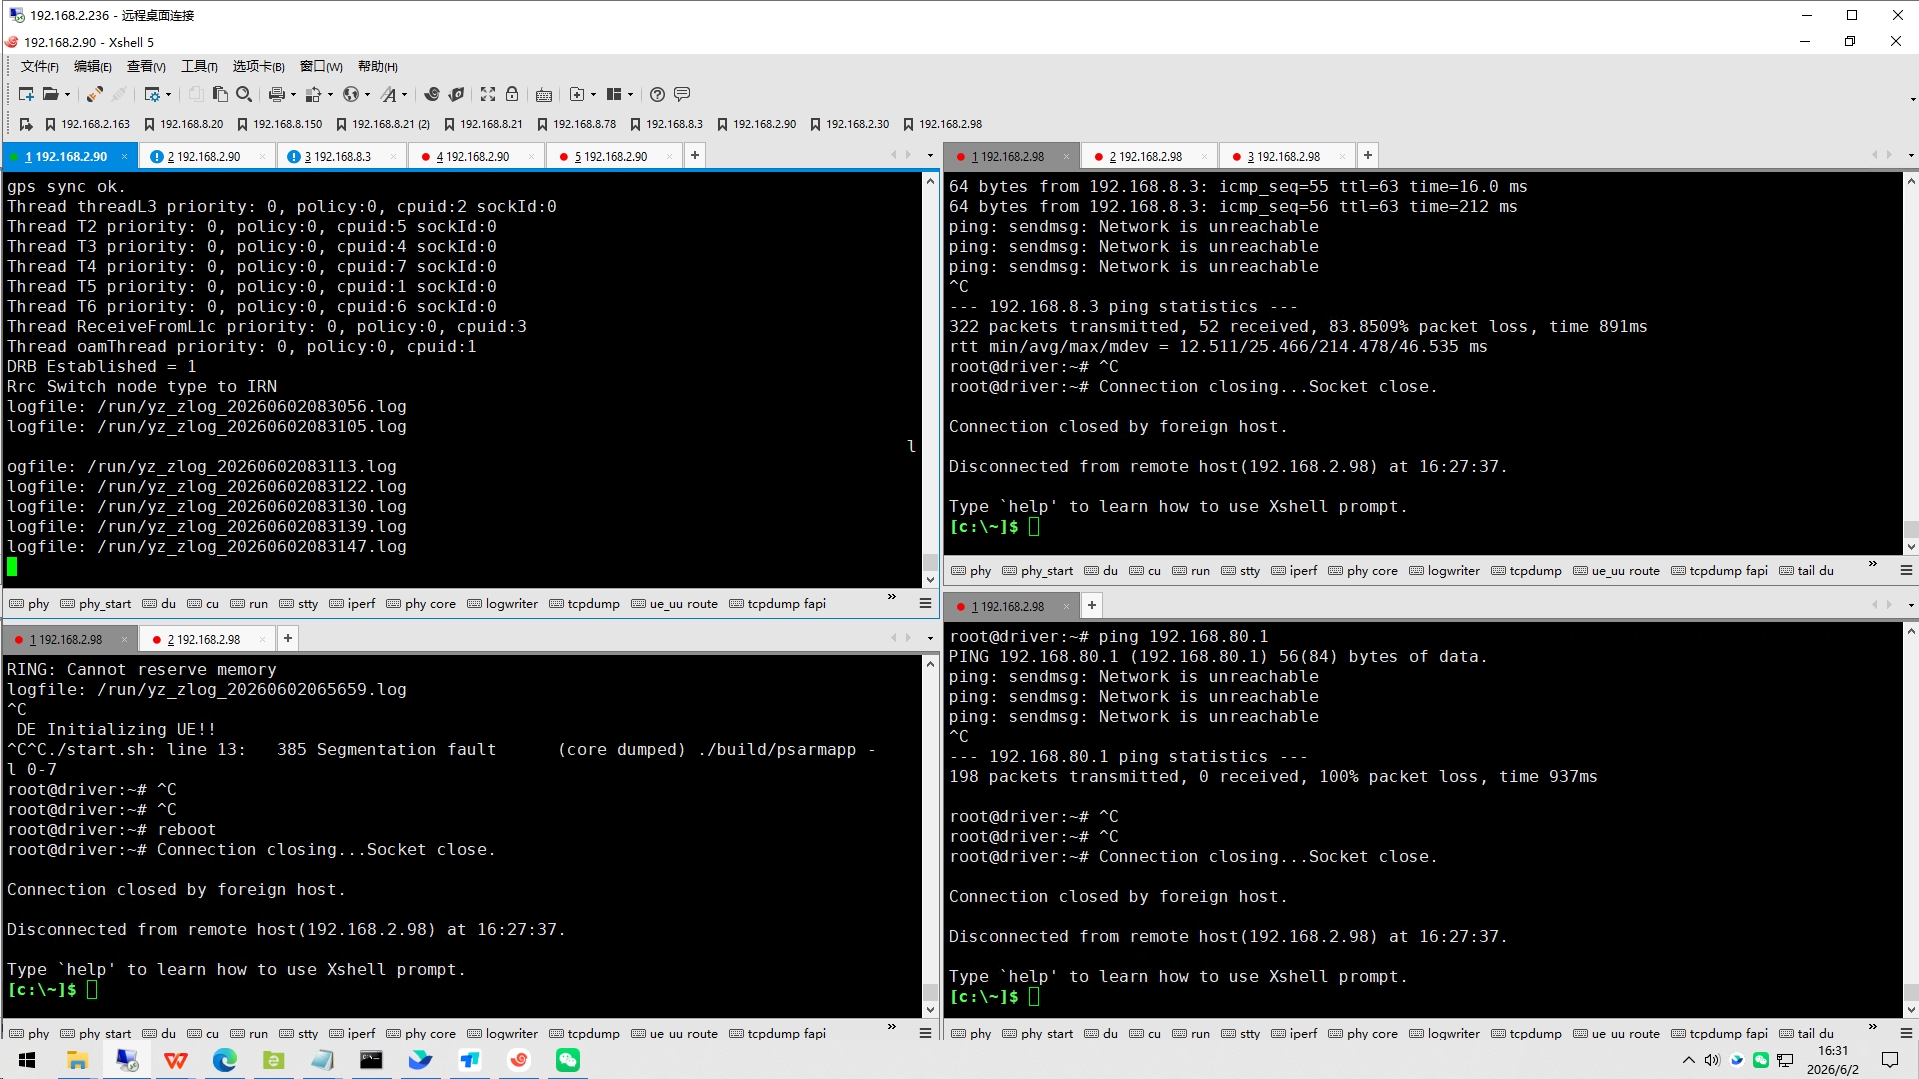This screenshot has height=1079, width=1919.
Task: Open the 帮助(H) menu
Action: click(378, 66)
